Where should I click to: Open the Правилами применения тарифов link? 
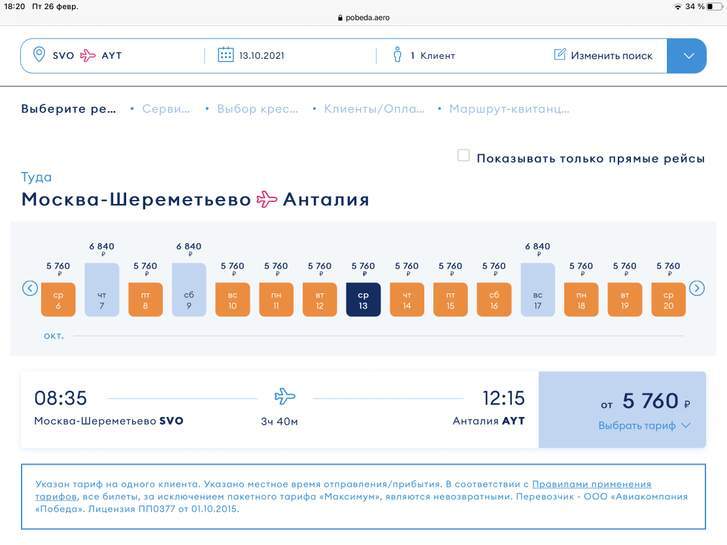(x=590, y=484)
